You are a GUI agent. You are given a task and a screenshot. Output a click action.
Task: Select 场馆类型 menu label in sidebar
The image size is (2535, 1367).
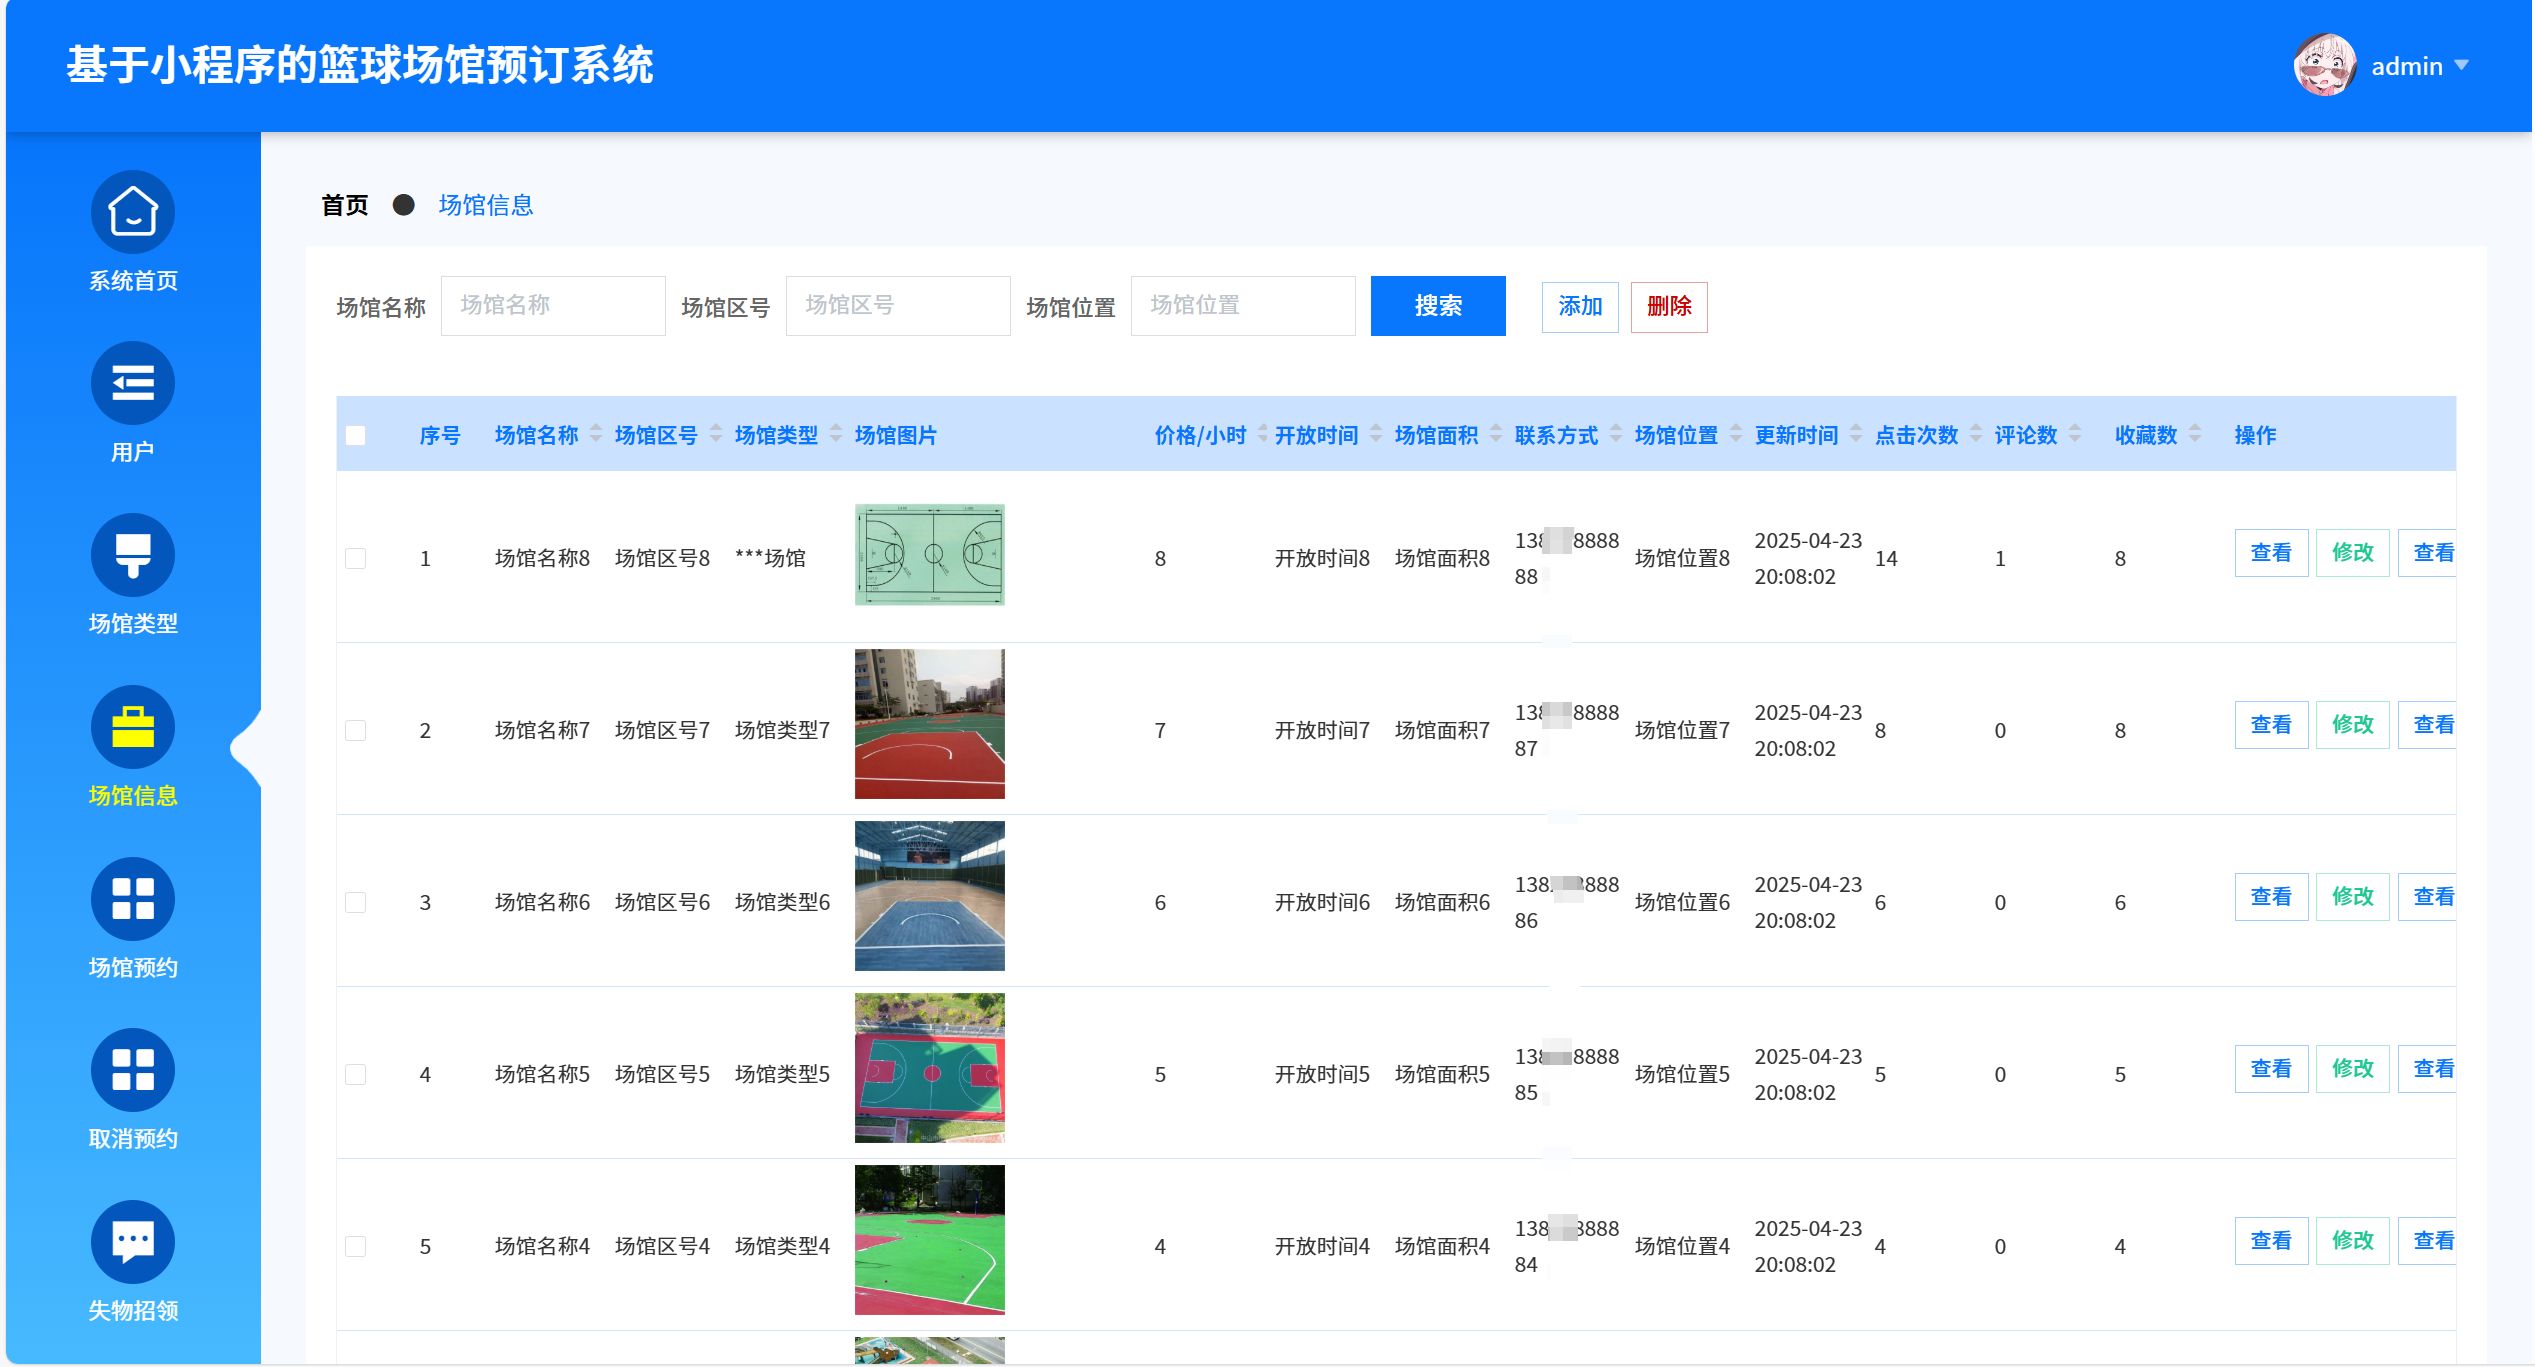click(x=133, y=624)
